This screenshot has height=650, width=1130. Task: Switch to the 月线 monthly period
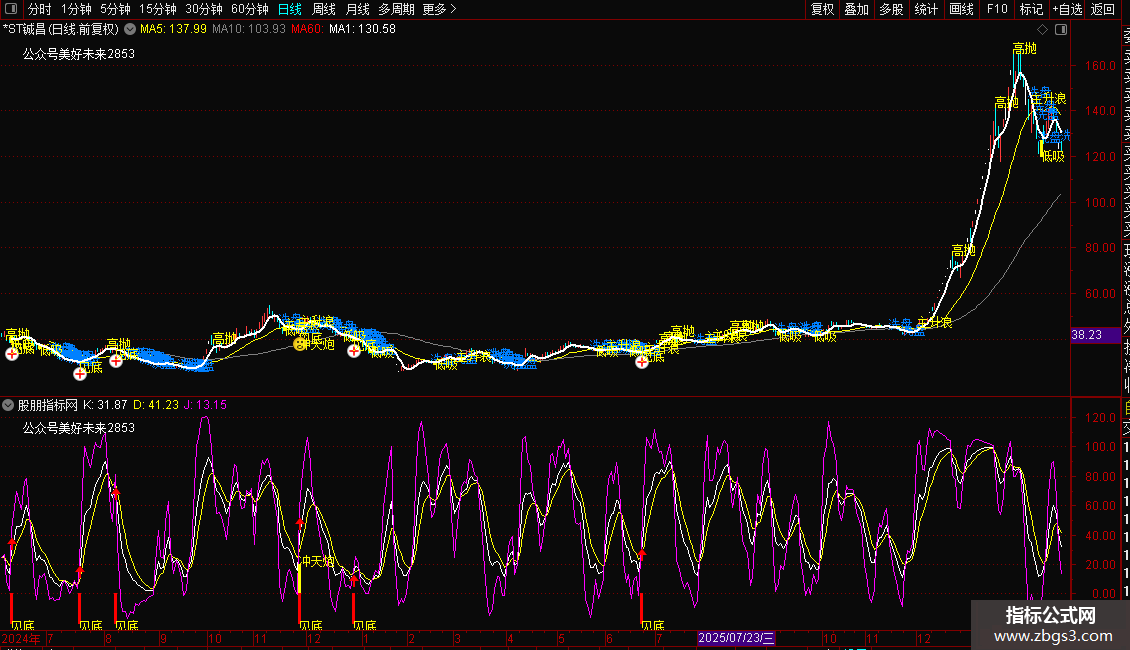(357, 9)
